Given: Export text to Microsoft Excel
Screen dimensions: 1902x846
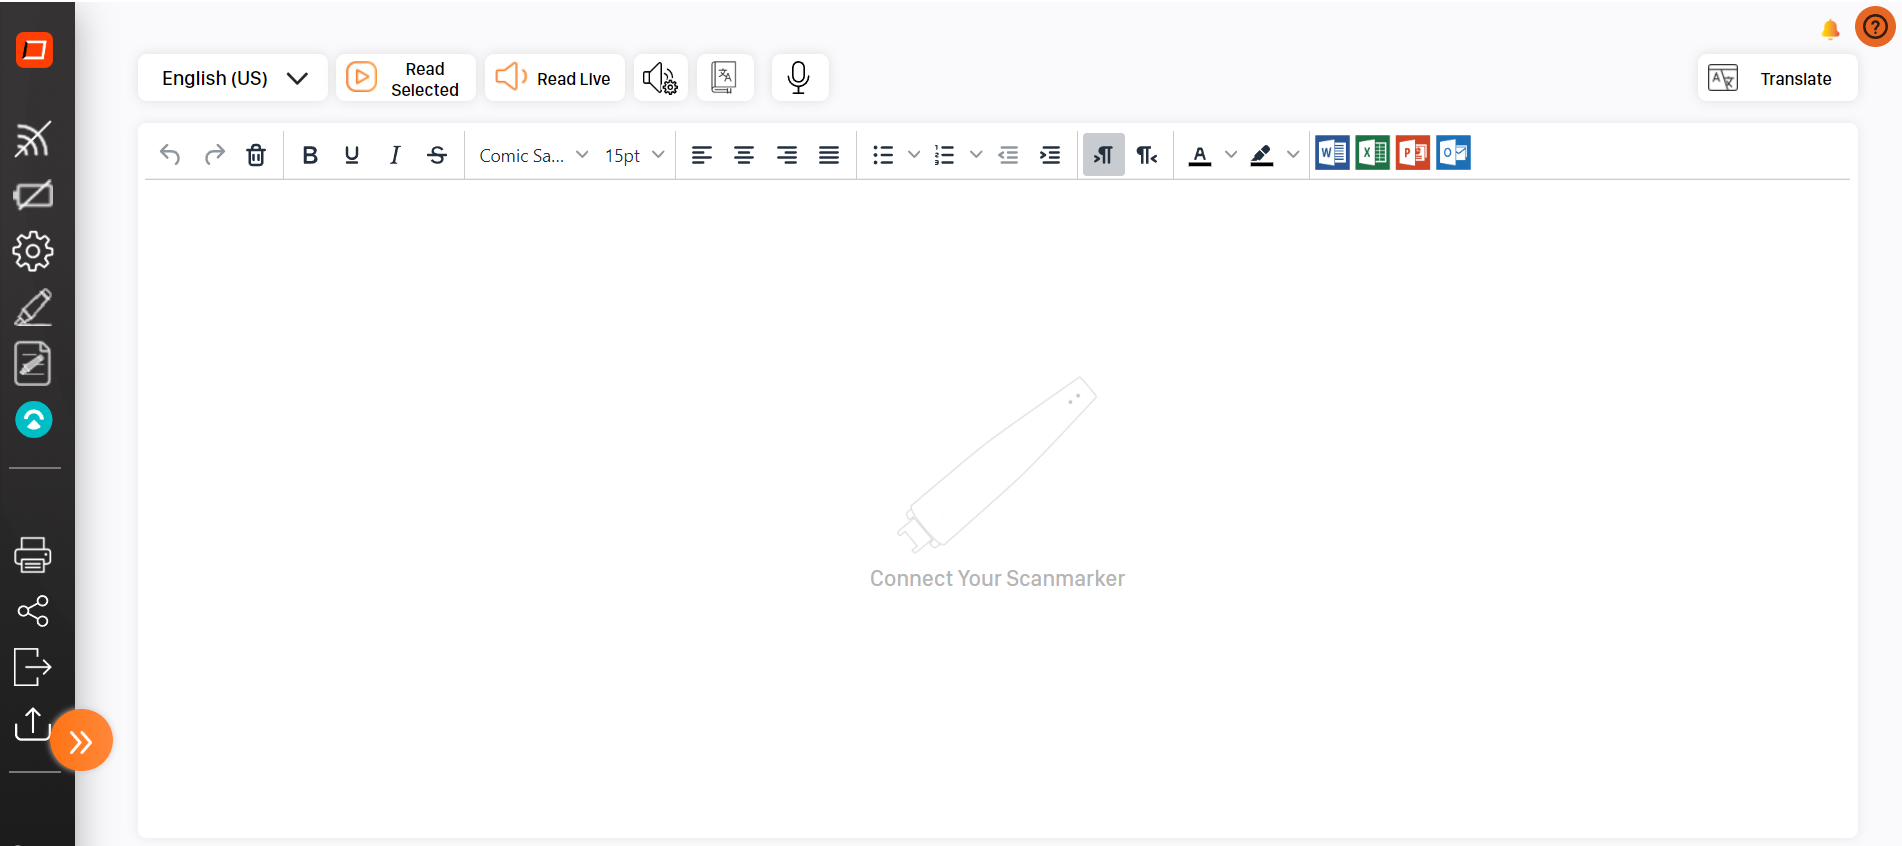Looking at the screenshot, I should pyautogui.click(x=1372, y=153).
